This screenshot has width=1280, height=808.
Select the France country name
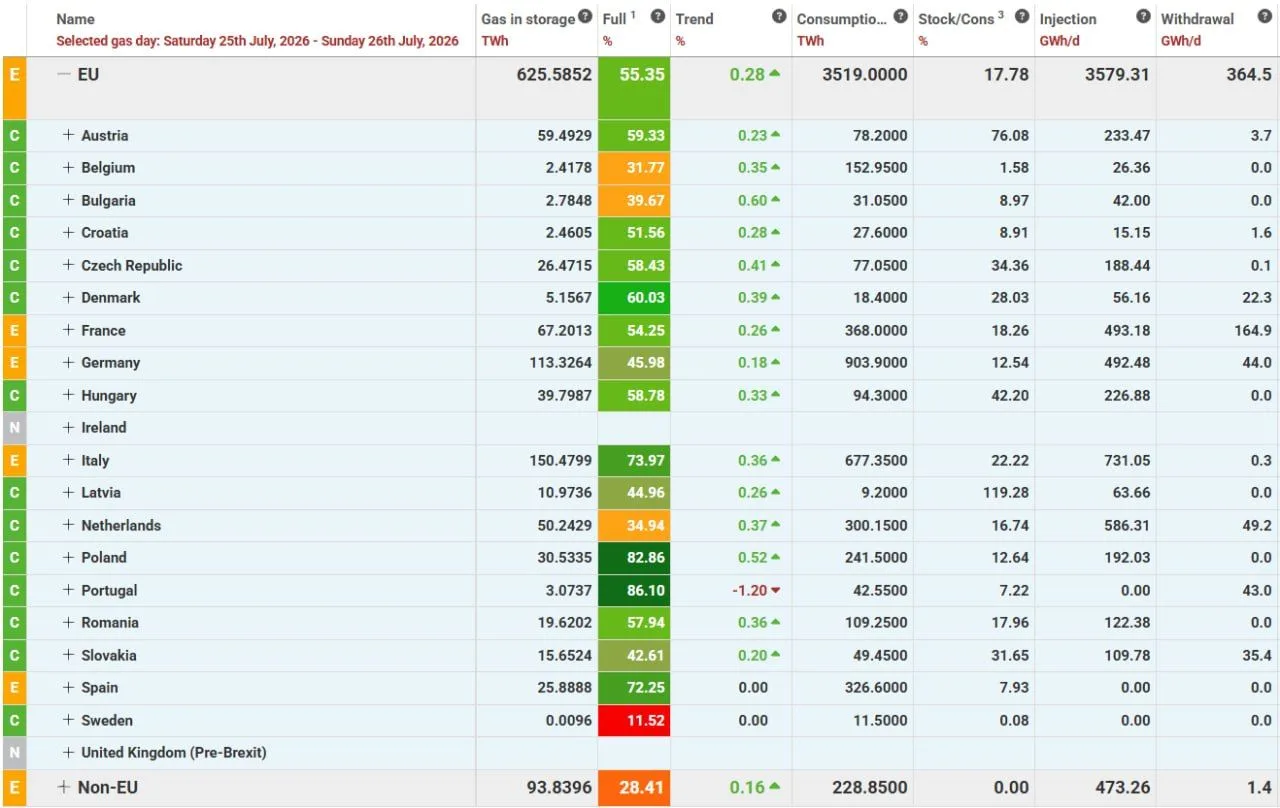coord(104,330)
